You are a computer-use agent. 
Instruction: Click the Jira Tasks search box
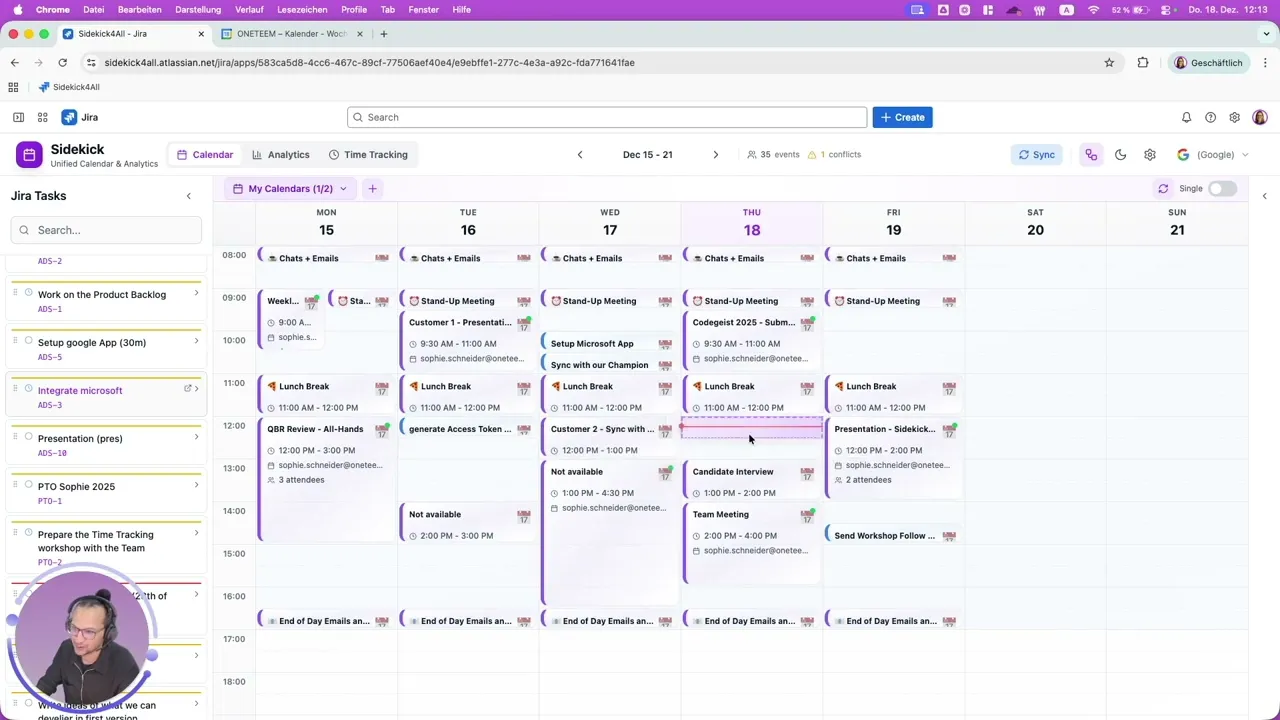[x=106, y=230]
